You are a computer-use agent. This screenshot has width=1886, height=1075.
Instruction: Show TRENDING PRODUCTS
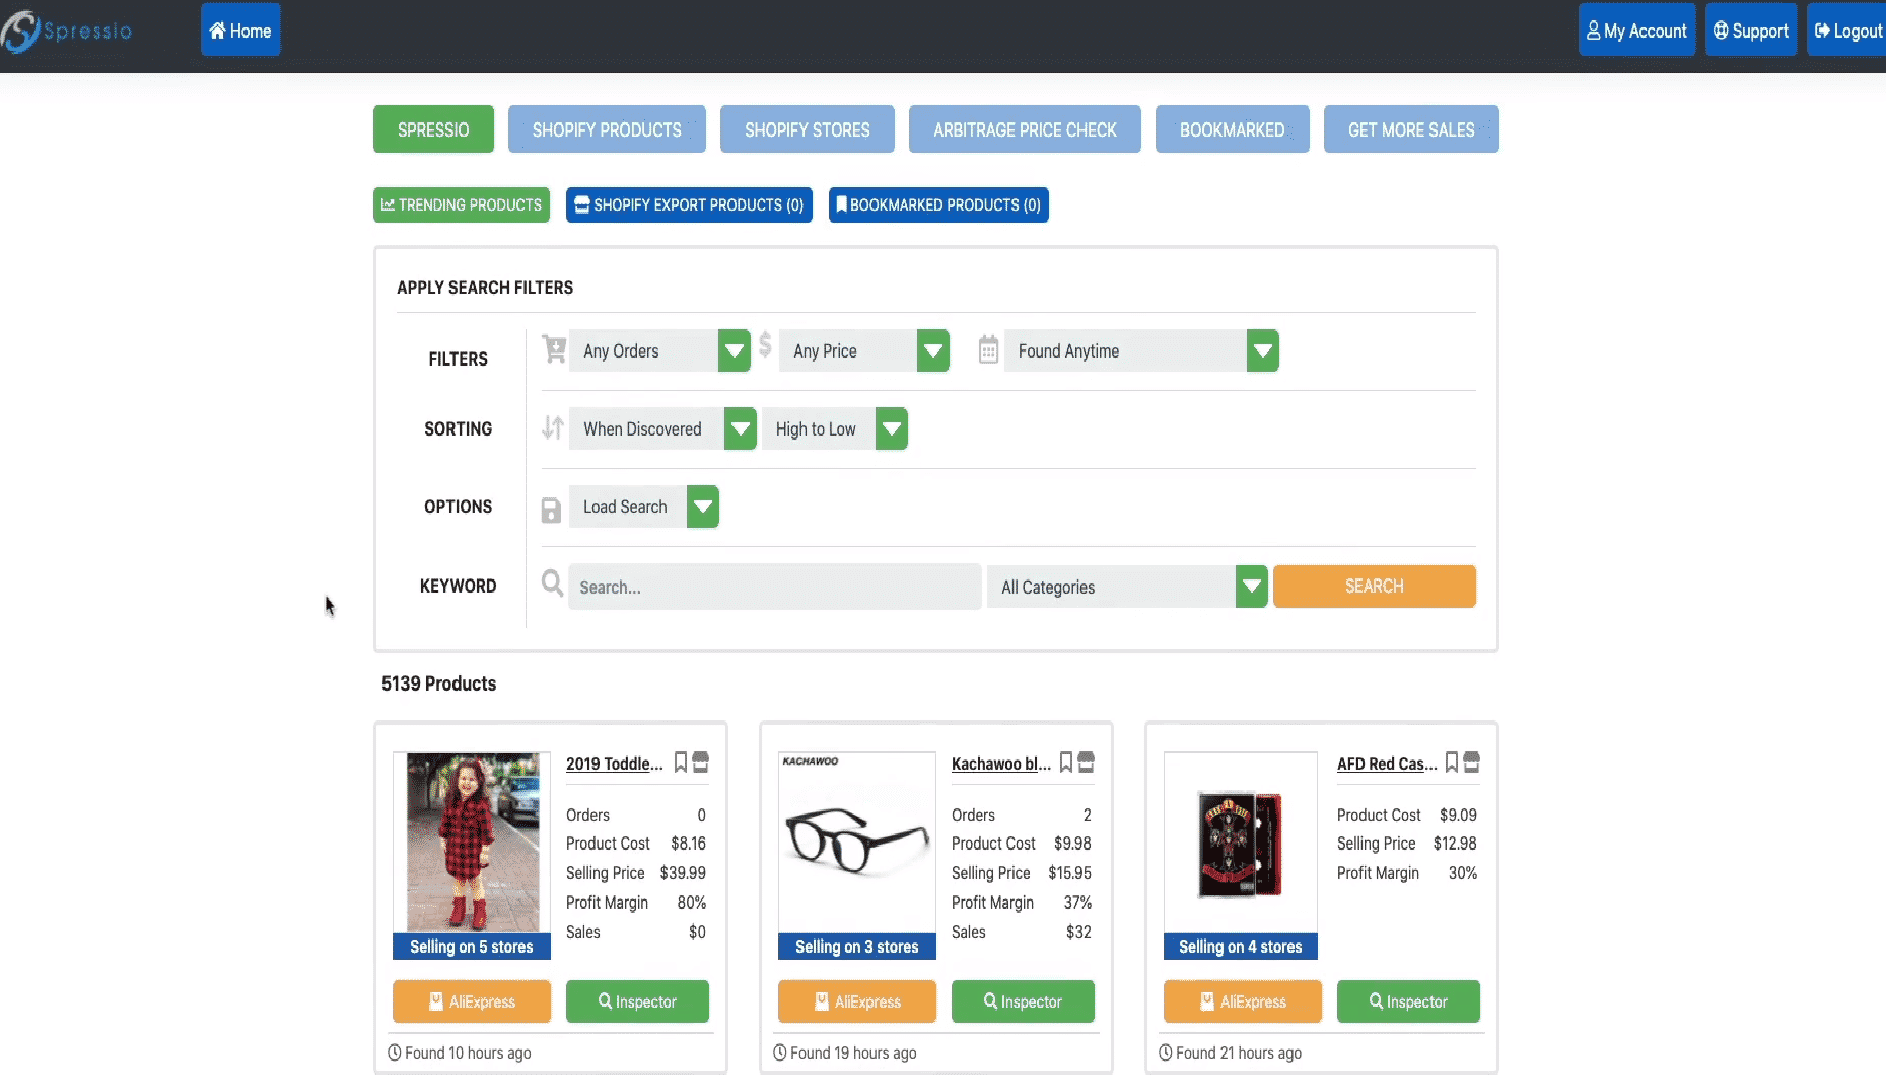(461, 205)
